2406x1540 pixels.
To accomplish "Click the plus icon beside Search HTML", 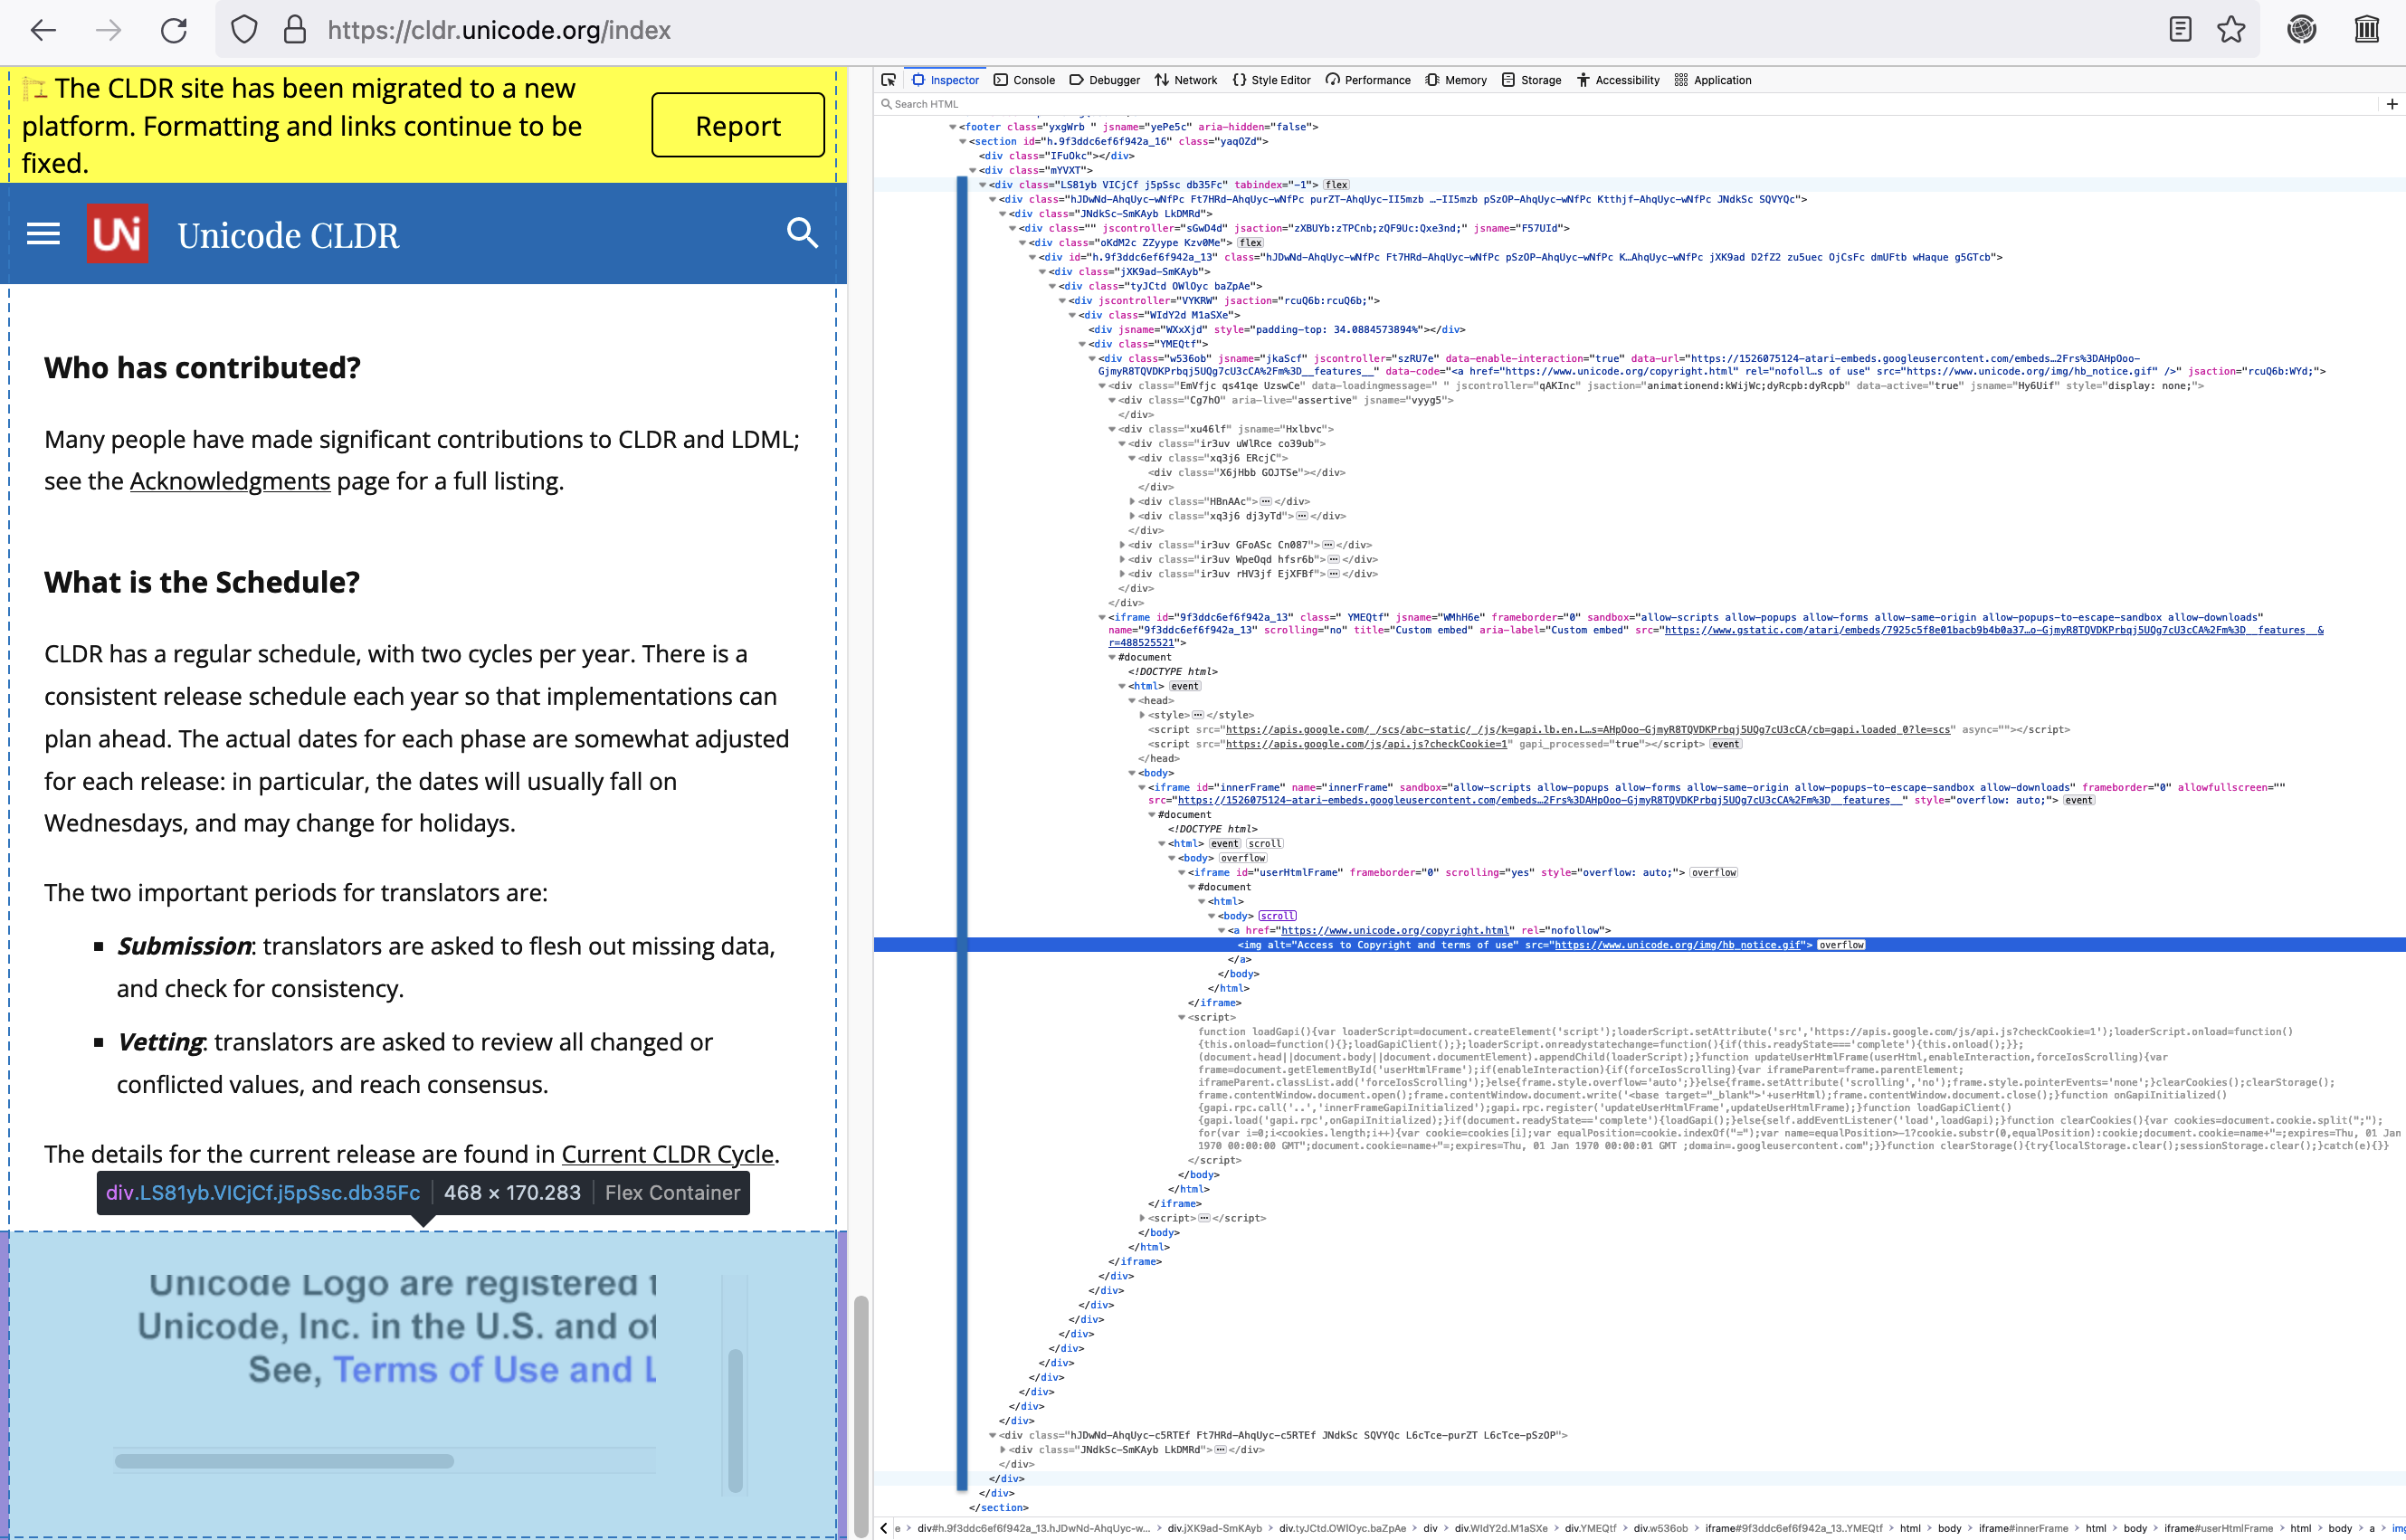I will (x=2391, y=104).
